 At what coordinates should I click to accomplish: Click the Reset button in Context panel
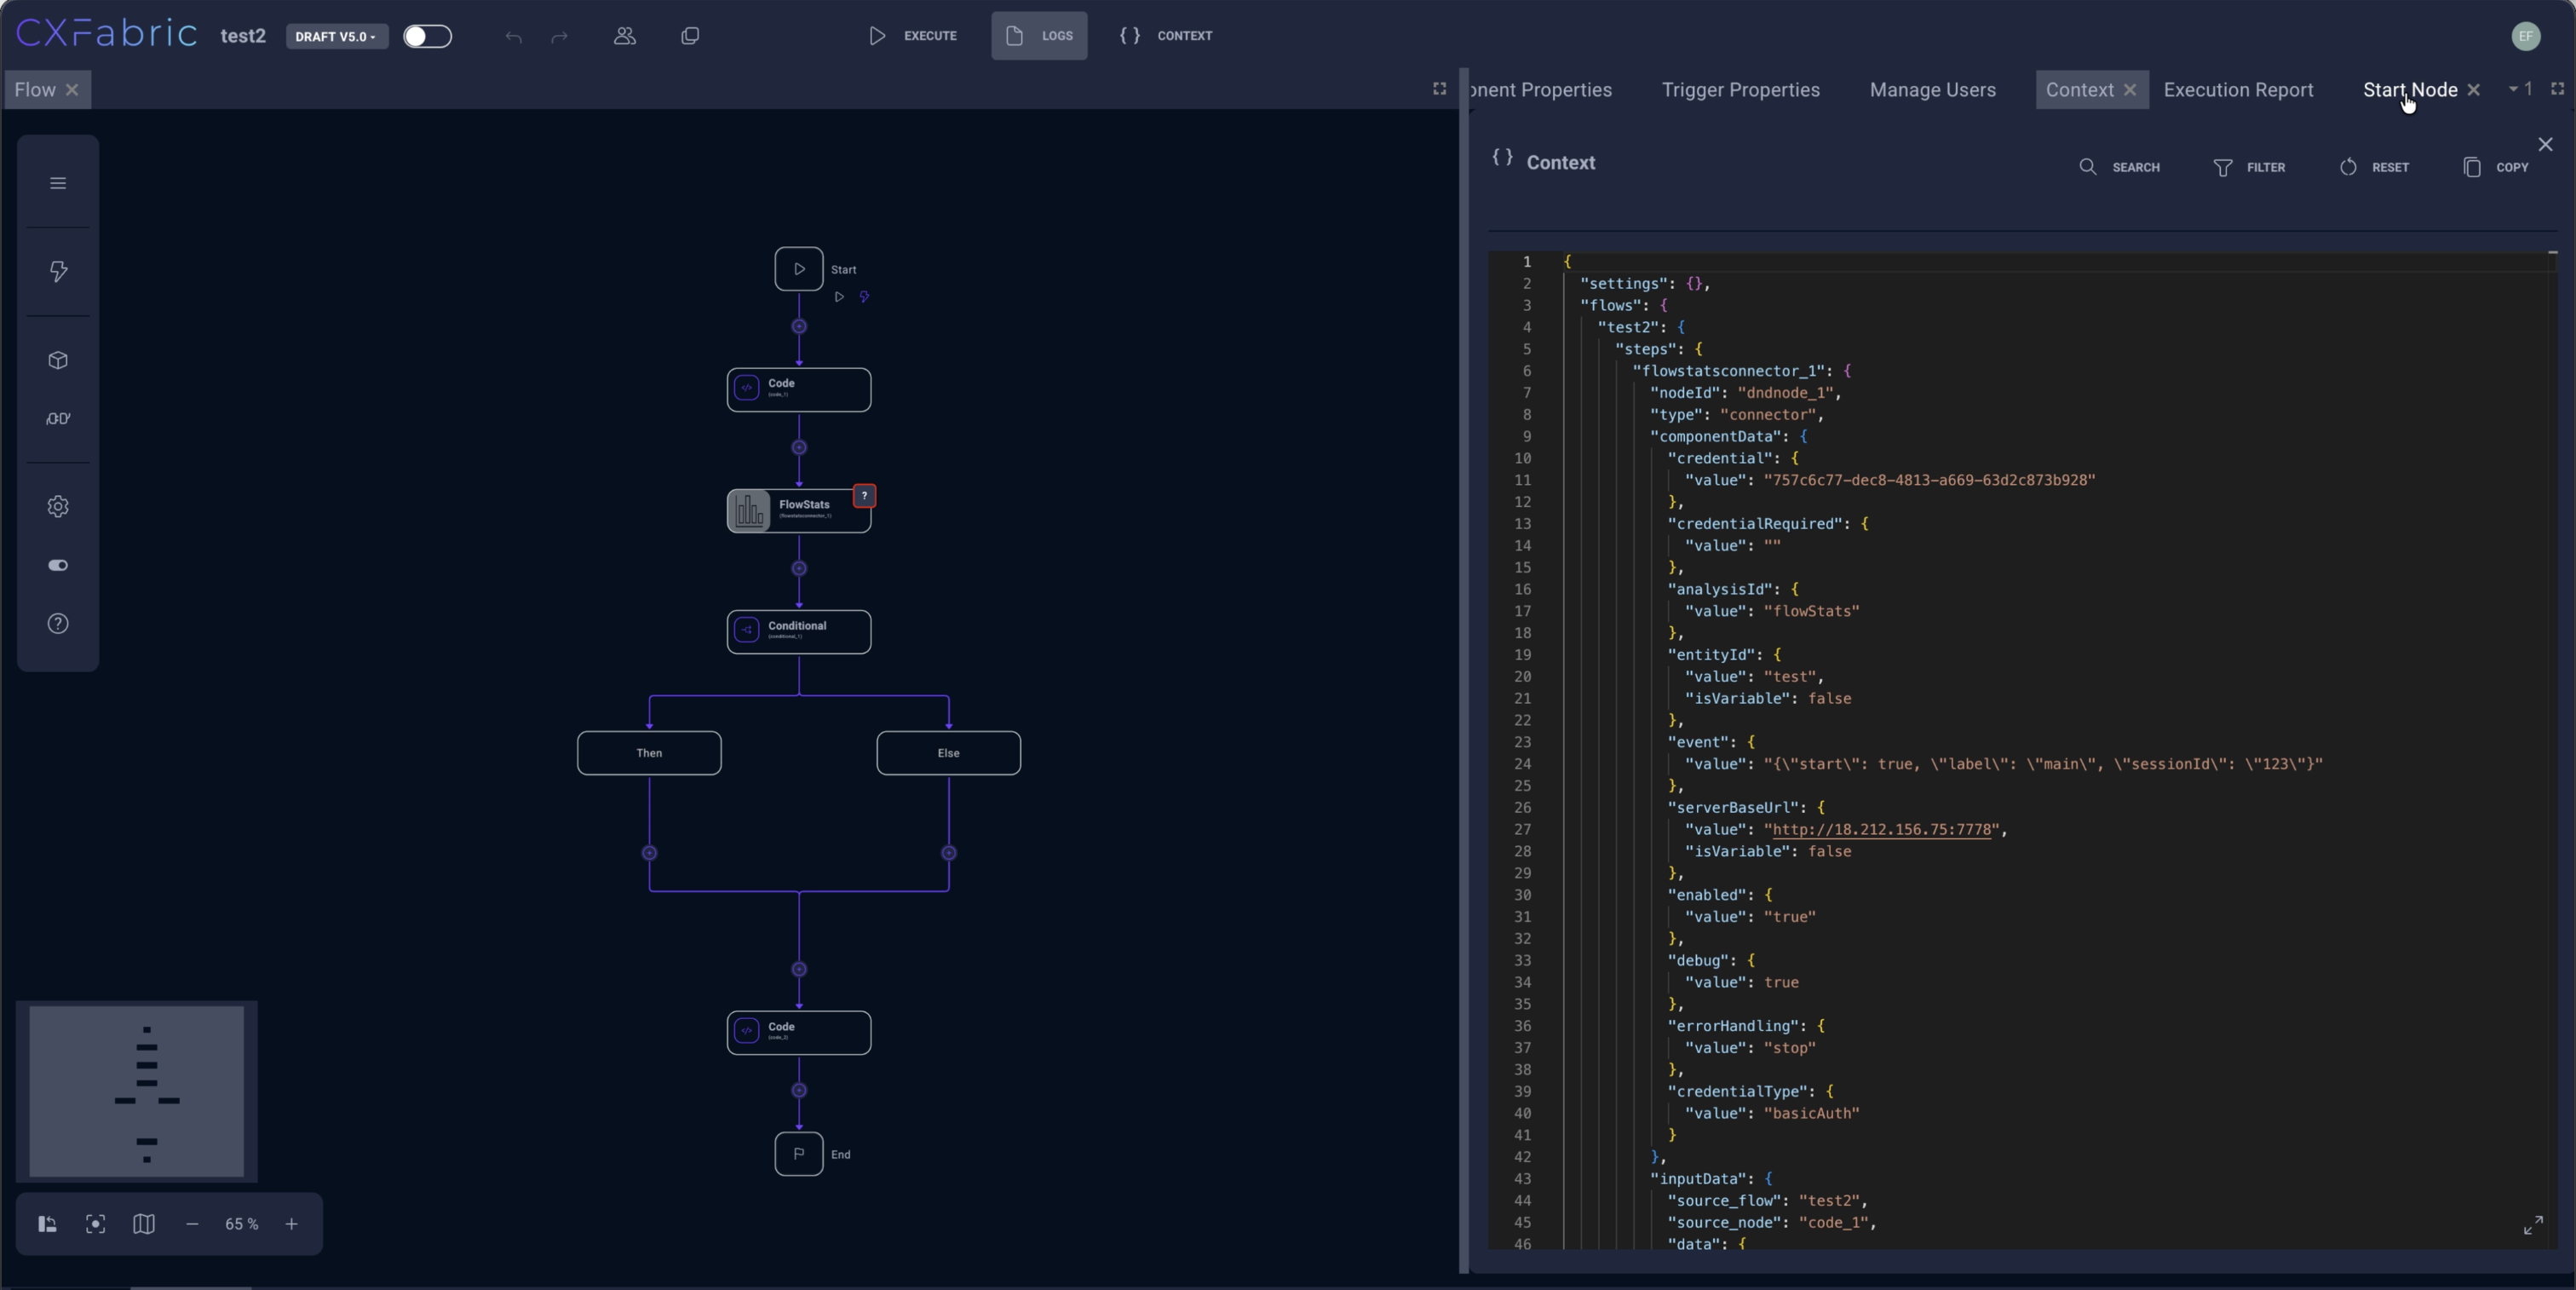pos(2374,167)
